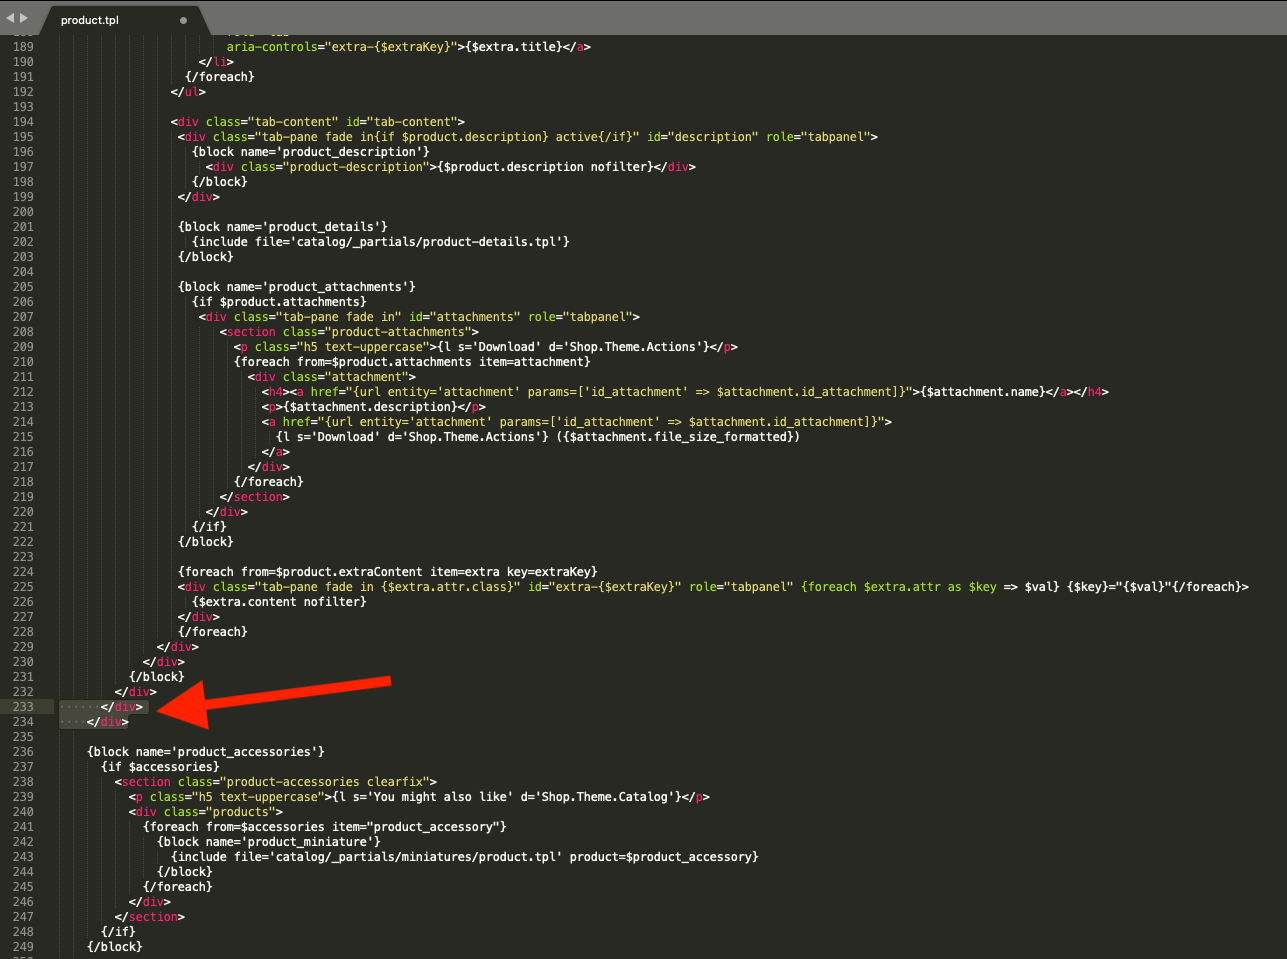Go to next tab with right arrow
1287x959 pixels.
tap(24, 18)
